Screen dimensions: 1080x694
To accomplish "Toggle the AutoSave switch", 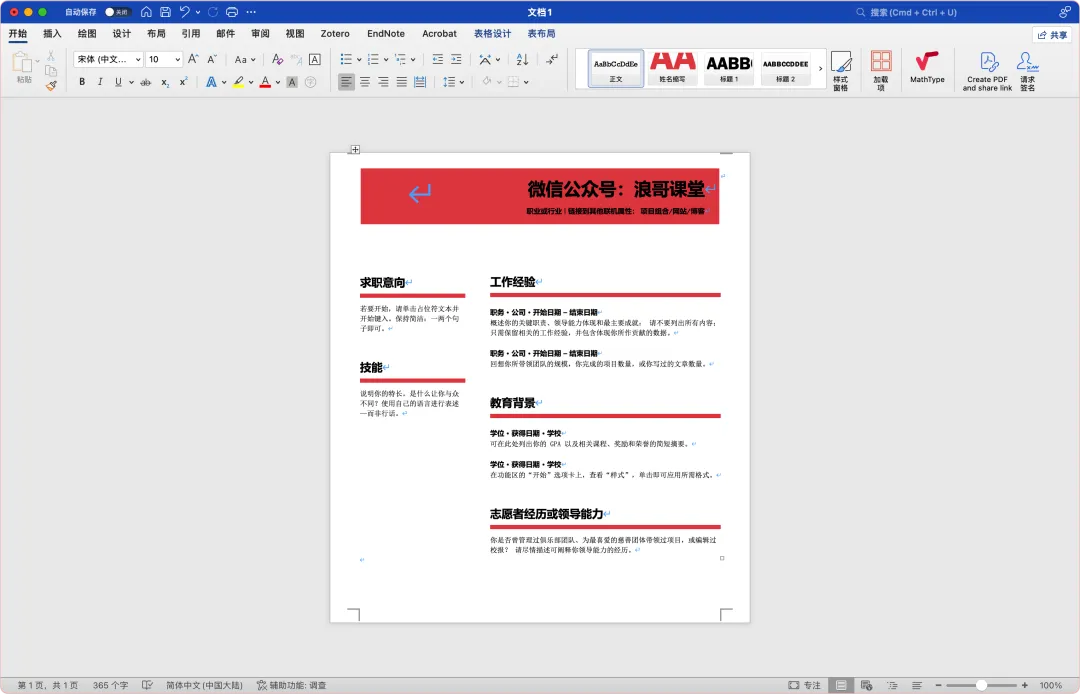I will coord(118,12).
